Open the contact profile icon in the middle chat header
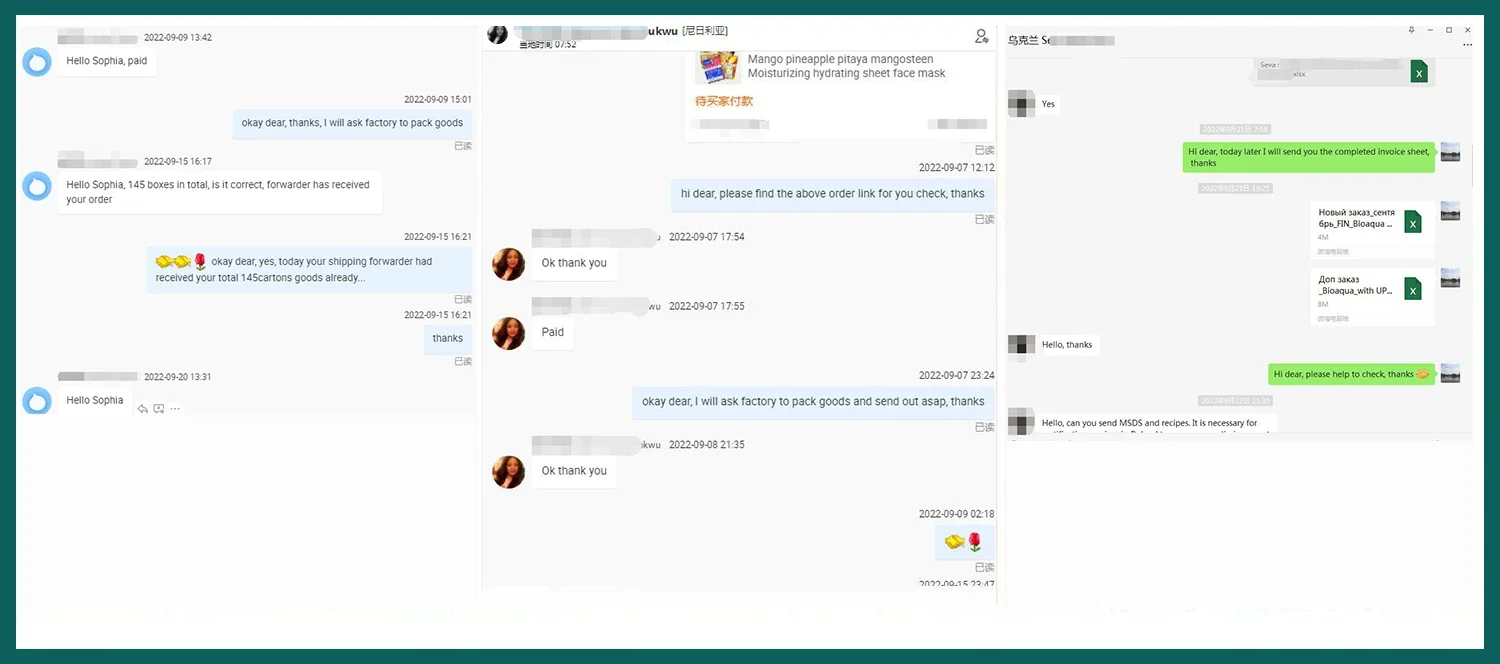The height and width of the screenshot is (664, 1500). click(x=981, y=36)
